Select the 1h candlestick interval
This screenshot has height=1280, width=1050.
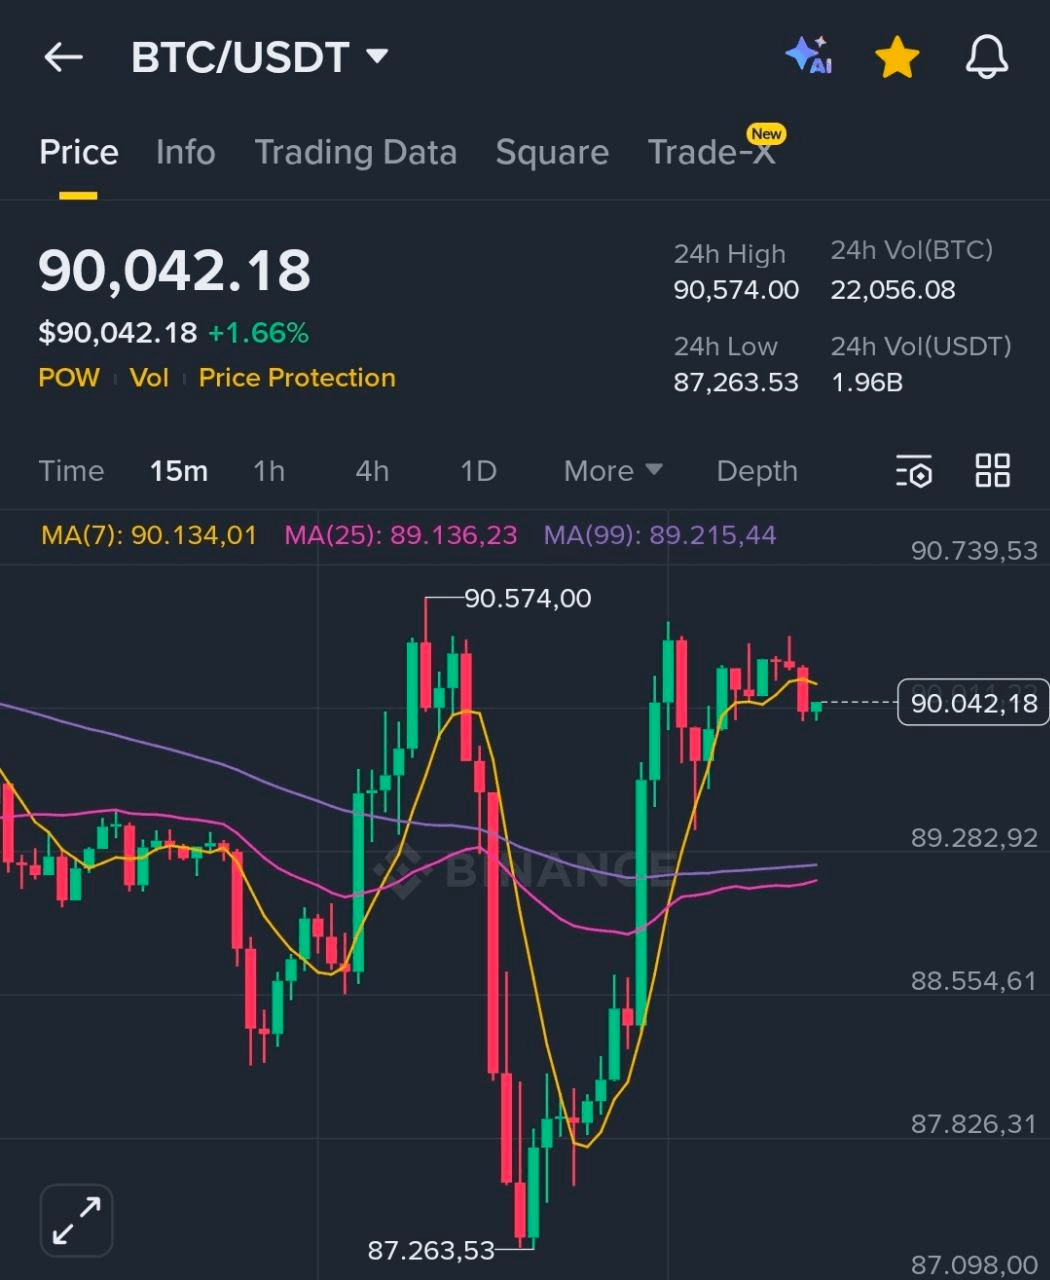[x=268, y=470]
